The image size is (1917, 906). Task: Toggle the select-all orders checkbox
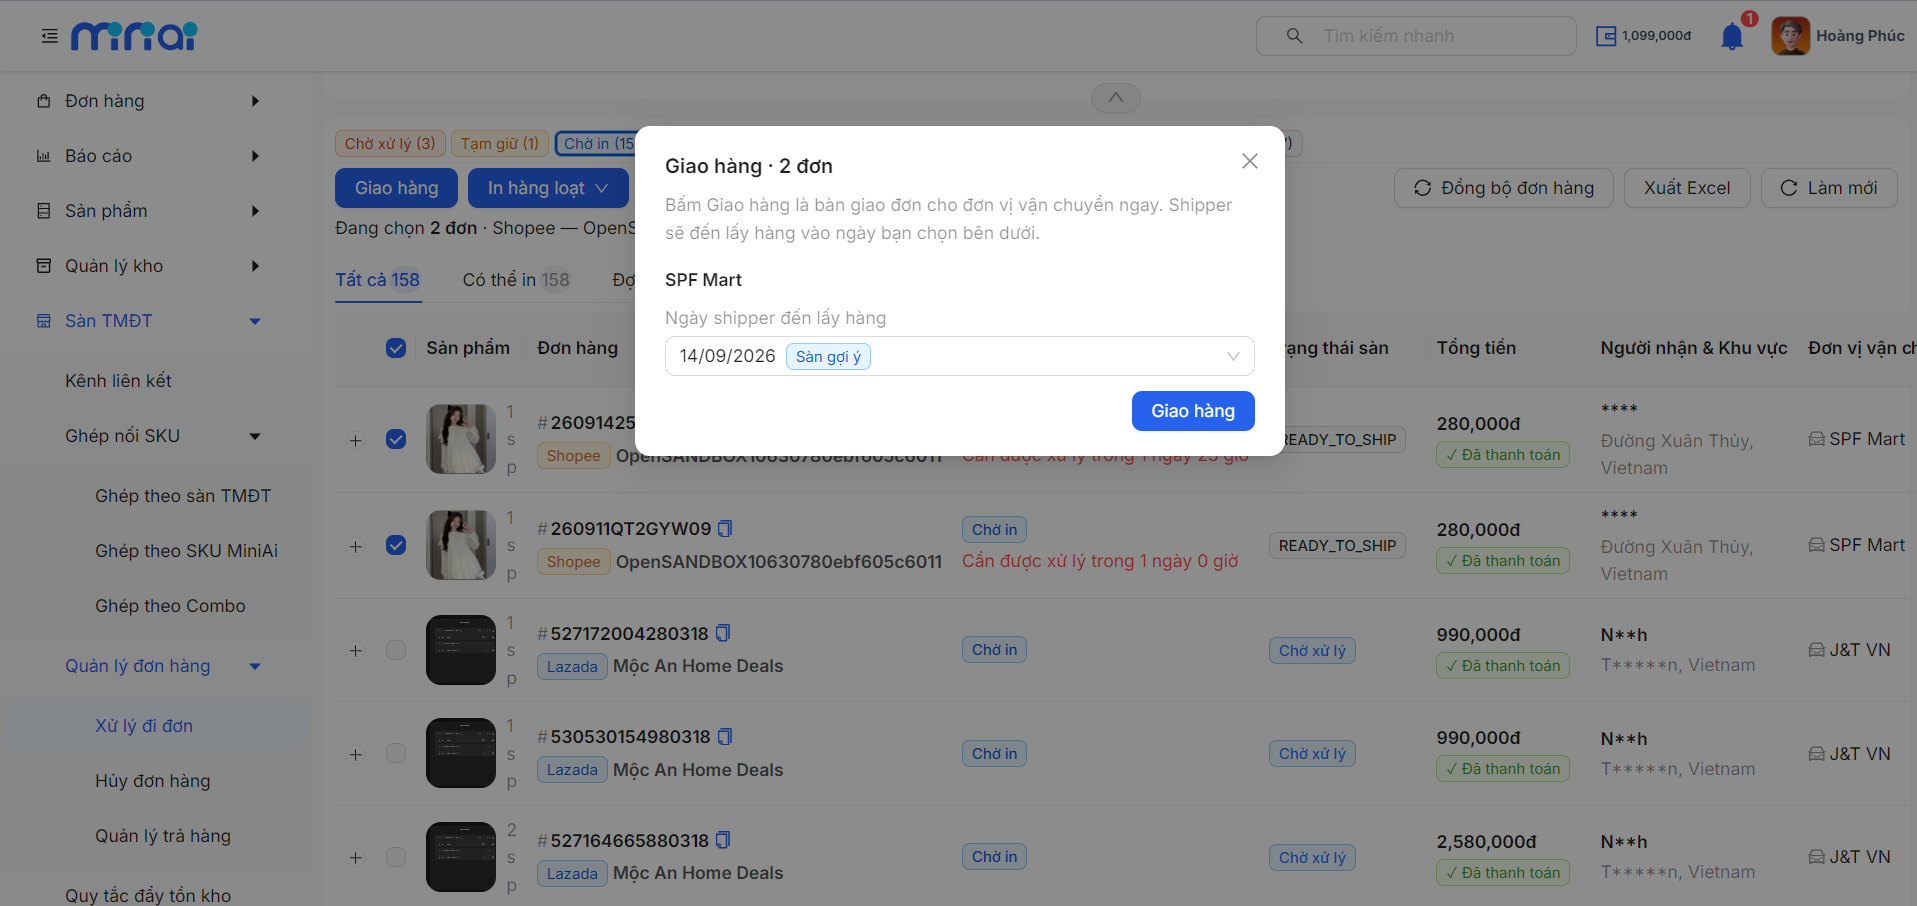tap(396, 348)
